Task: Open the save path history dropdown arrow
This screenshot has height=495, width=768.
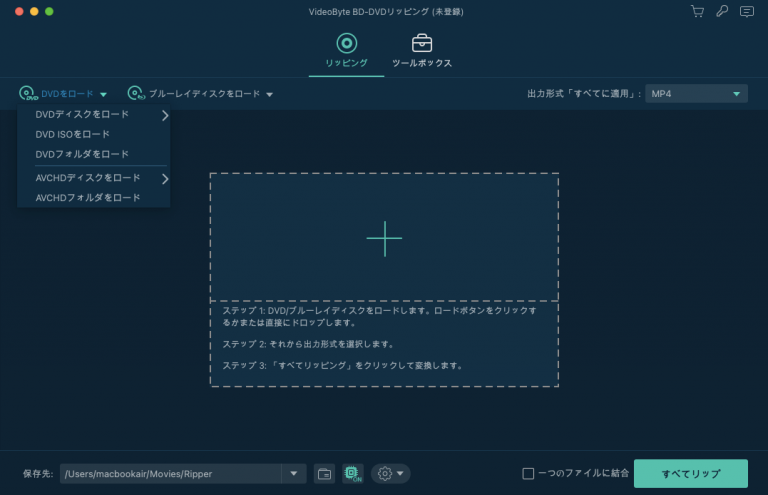Action: [293, 473]
